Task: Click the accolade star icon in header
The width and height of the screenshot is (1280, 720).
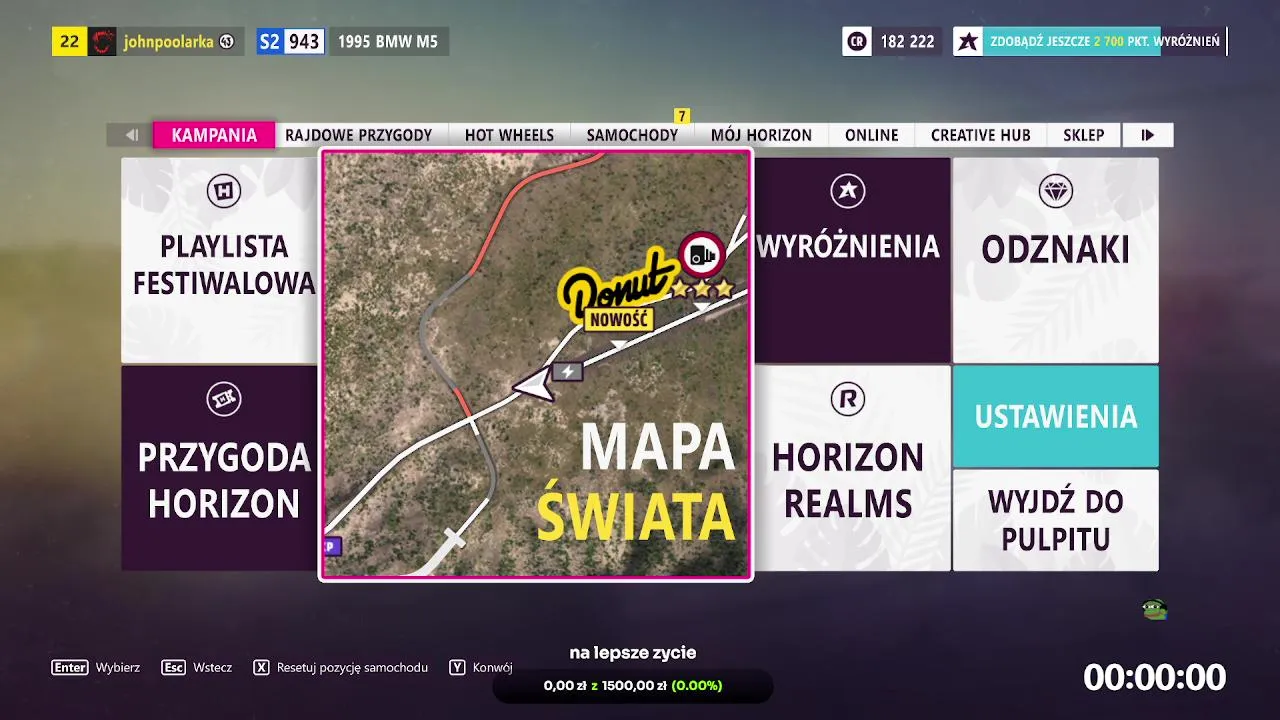Action: (x=968, y=41)
